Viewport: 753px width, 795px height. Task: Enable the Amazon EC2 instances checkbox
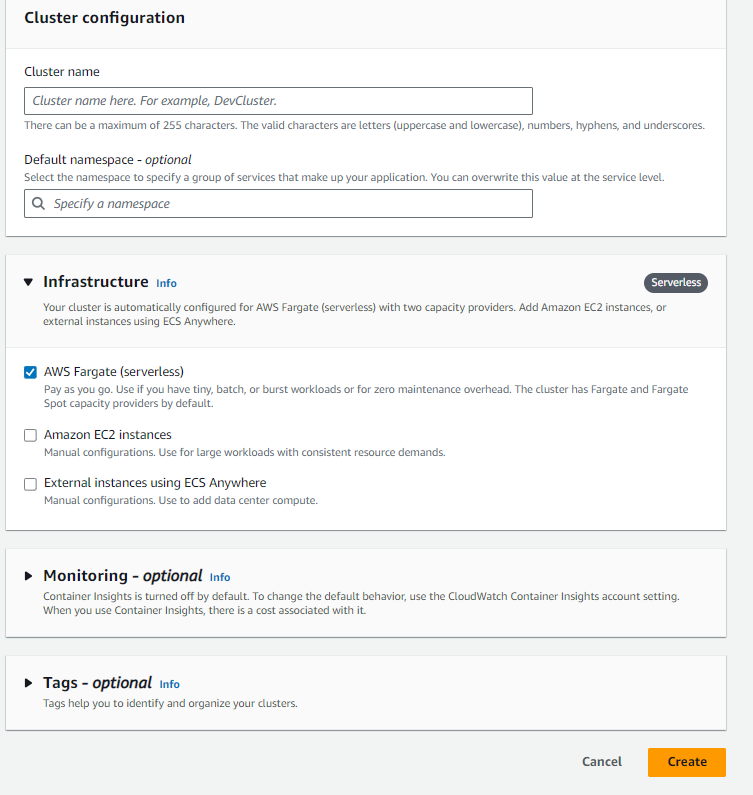point(30,435)
